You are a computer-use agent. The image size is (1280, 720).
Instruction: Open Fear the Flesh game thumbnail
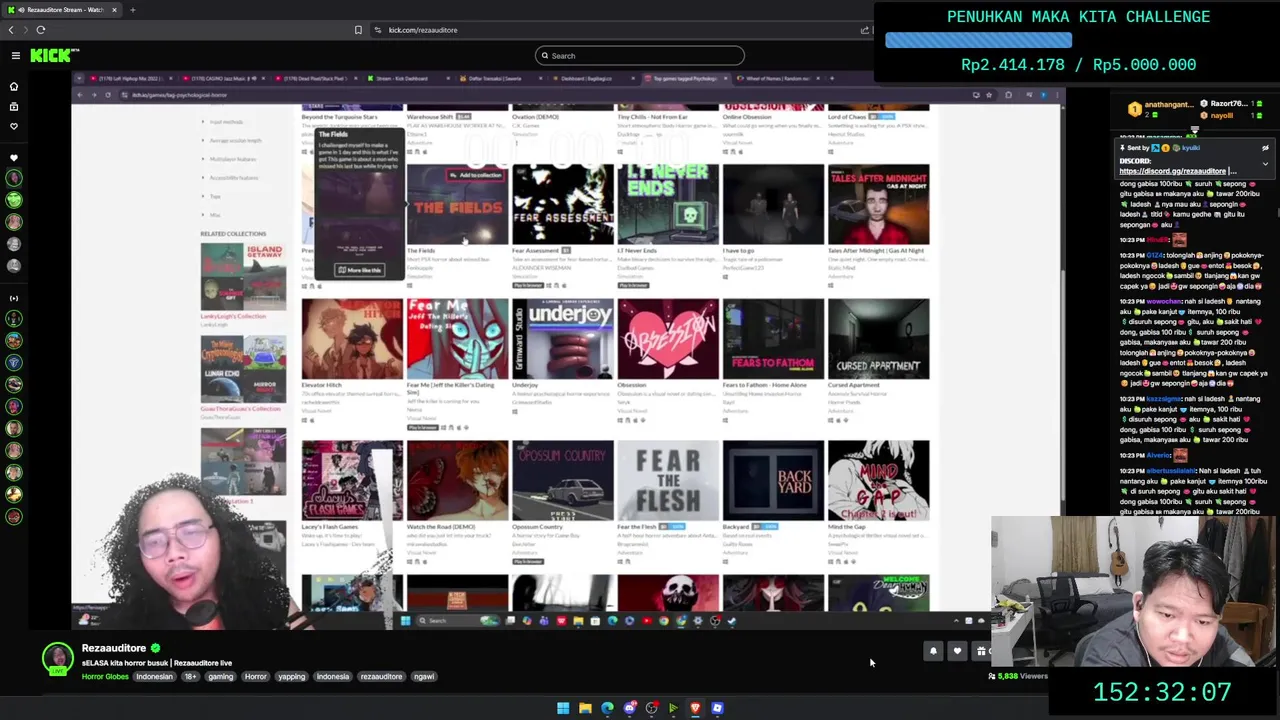click(x=668, y=480)
